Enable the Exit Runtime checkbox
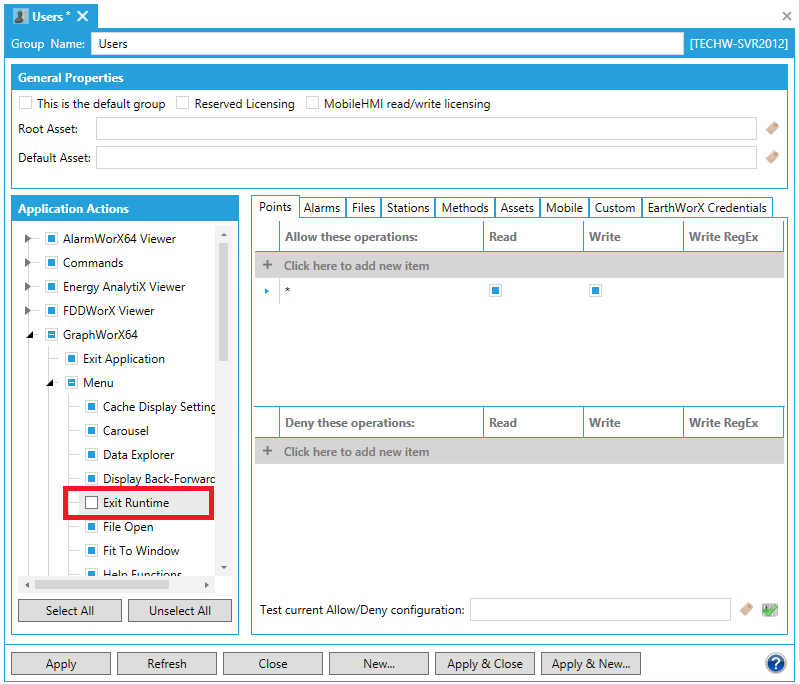 tap(92, 503)
